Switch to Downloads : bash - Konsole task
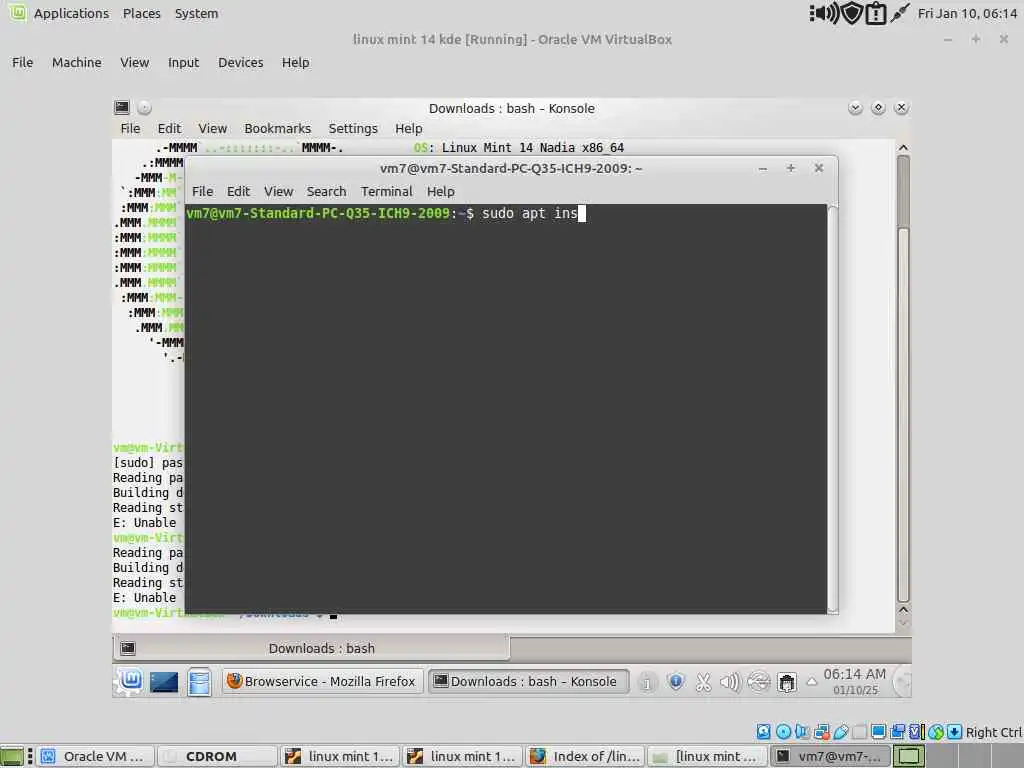Image resolution: width=1024 pixels, height=768 pixels. pyautogui.click(x=529, y=681)
